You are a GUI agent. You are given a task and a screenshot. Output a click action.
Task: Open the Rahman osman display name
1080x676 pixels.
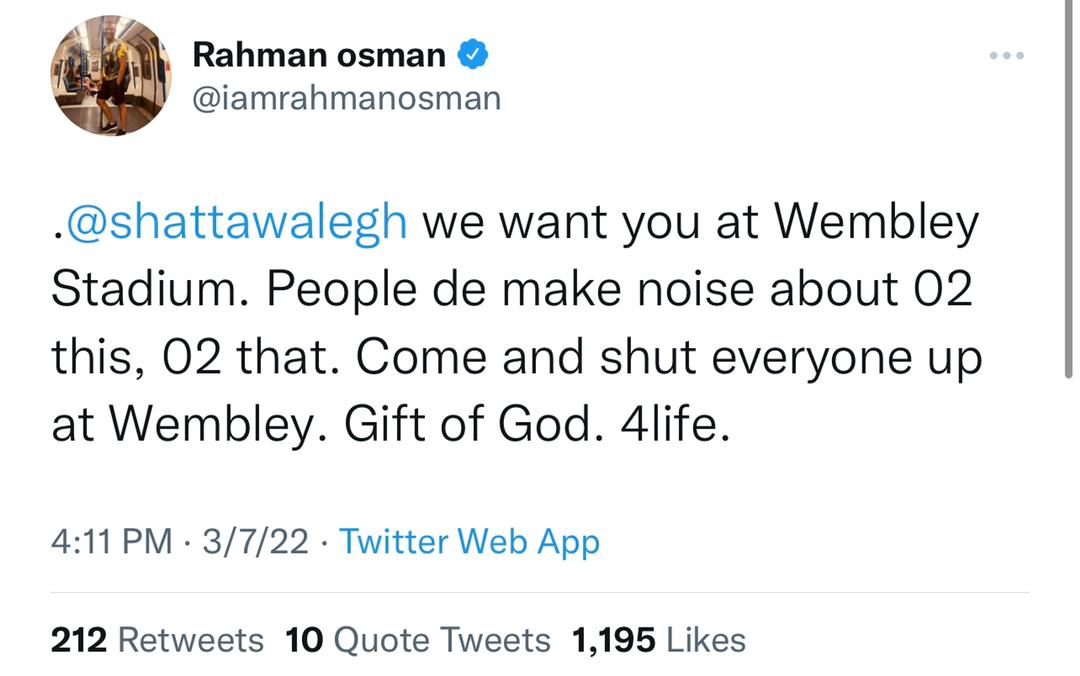pos(319,55)
